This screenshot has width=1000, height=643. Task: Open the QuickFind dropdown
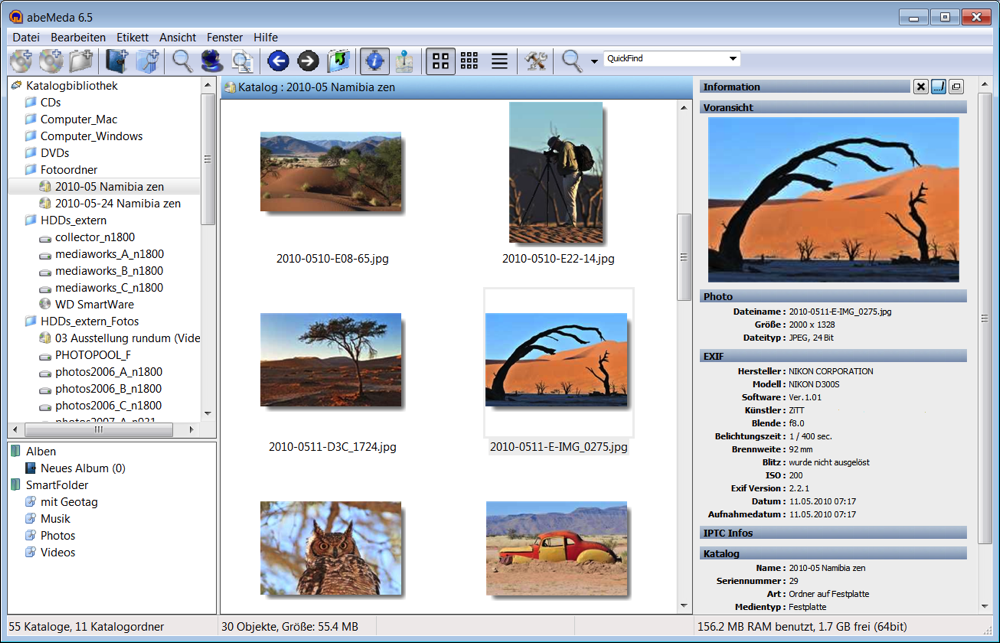click(x=733, y=59)
